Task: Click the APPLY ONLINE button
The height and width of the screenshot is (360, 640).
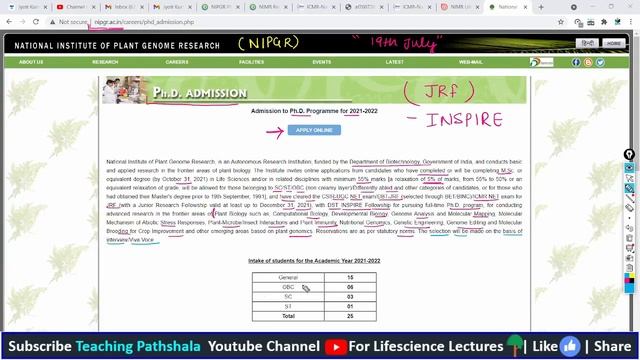Action: tap(314, 130)
